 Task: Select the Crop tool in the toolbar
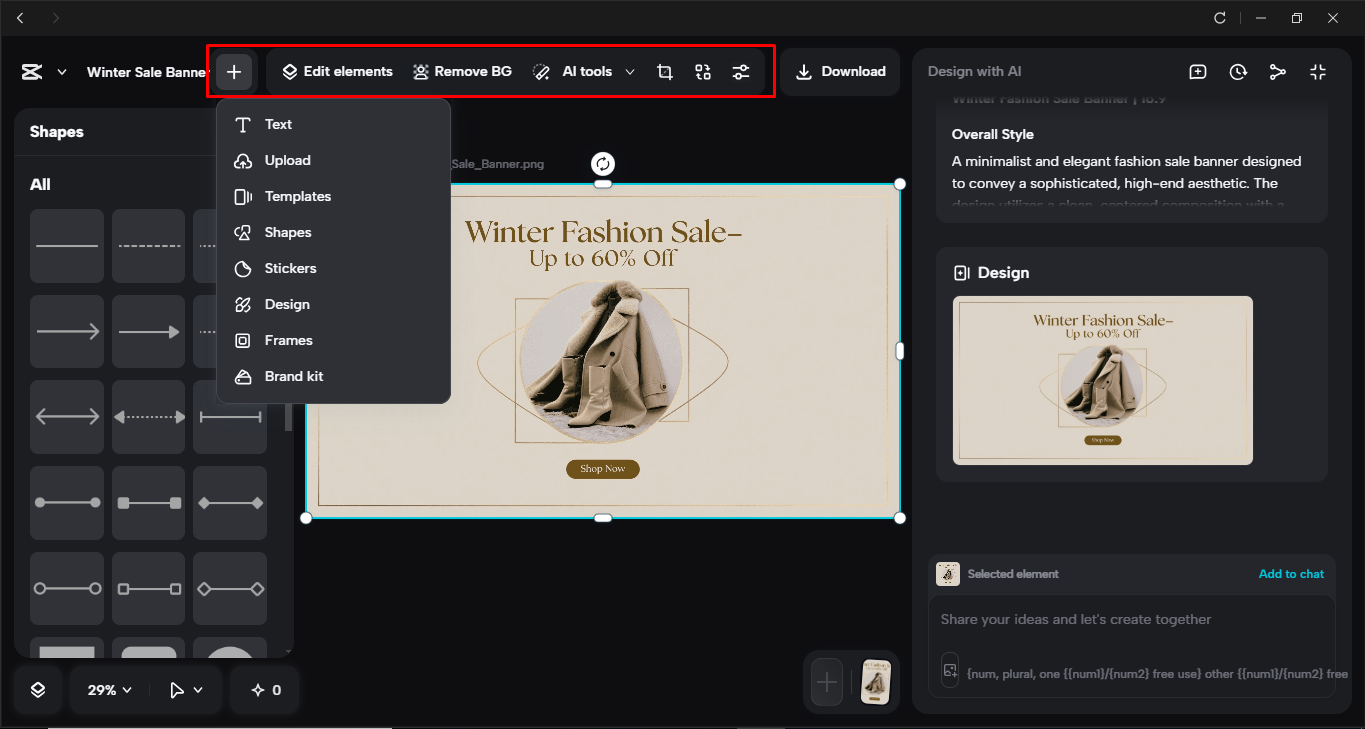tap(664, 71)
